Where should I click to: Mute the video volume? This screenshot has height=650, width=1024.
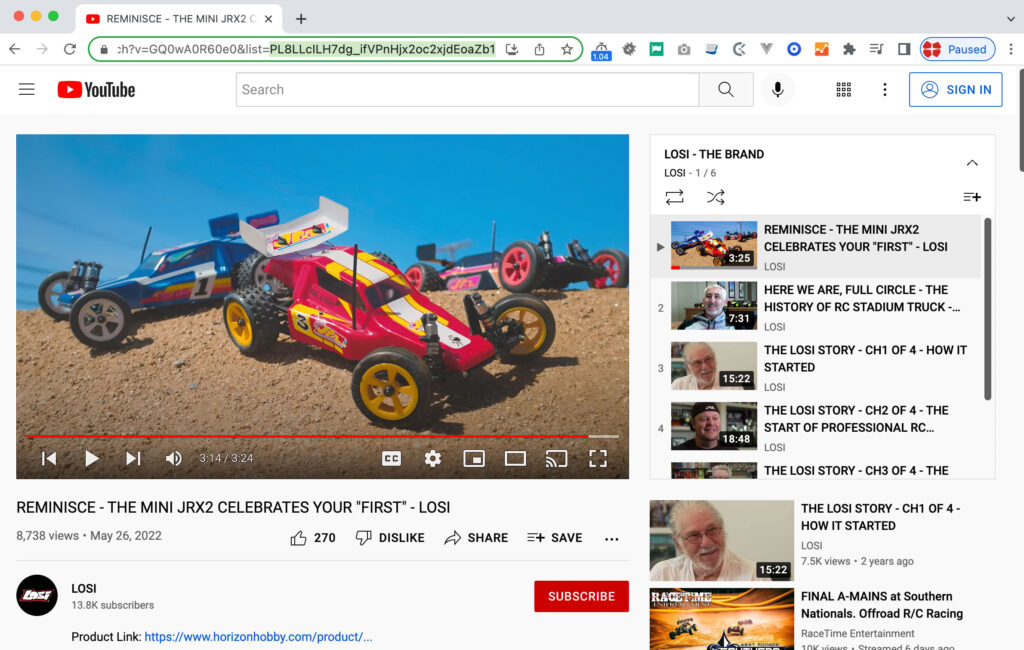click(x=174, y=459)
